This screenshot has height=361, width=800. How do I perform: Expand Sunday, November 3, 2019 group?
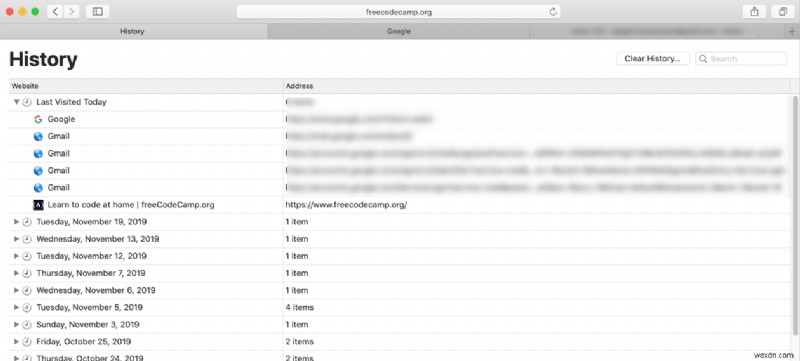[x=16, y=324]
